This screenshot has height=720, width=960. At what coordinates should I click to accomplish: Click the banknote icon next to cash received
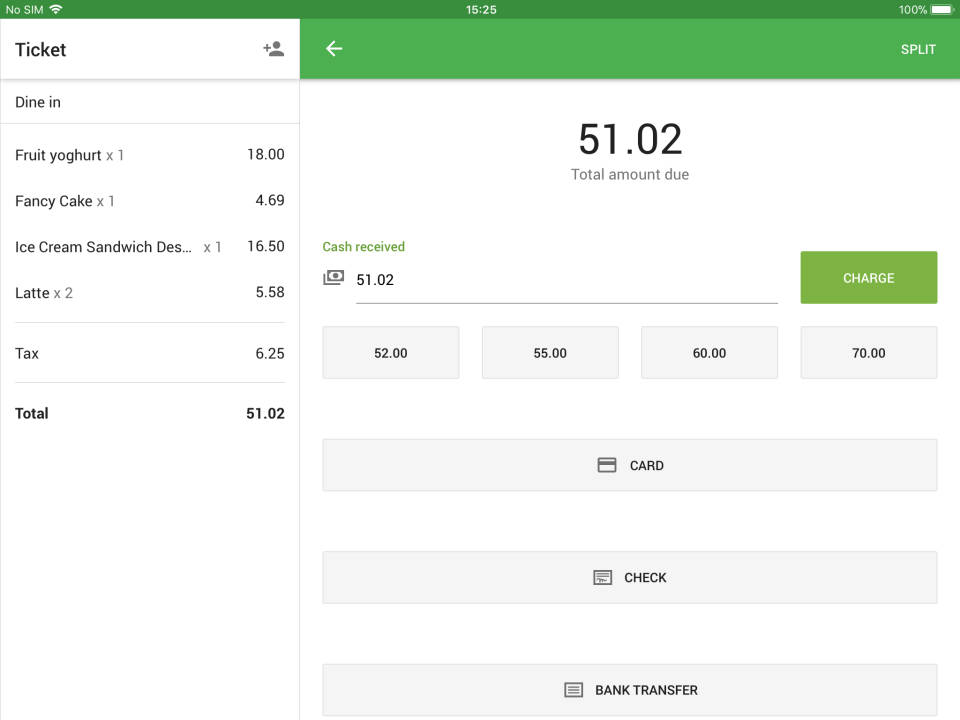tap(334, 279)
